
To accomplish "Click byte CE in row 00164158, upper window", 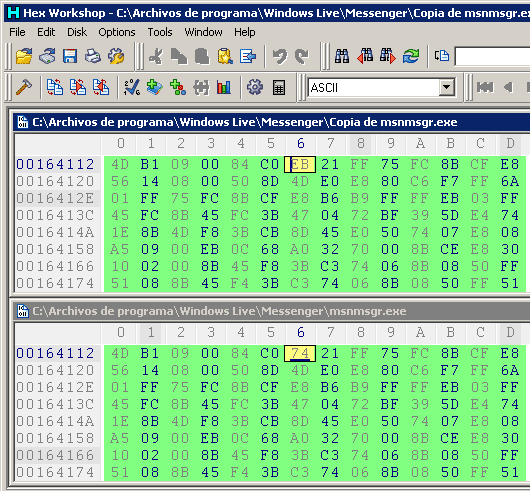I will click(x=450, y=249).
